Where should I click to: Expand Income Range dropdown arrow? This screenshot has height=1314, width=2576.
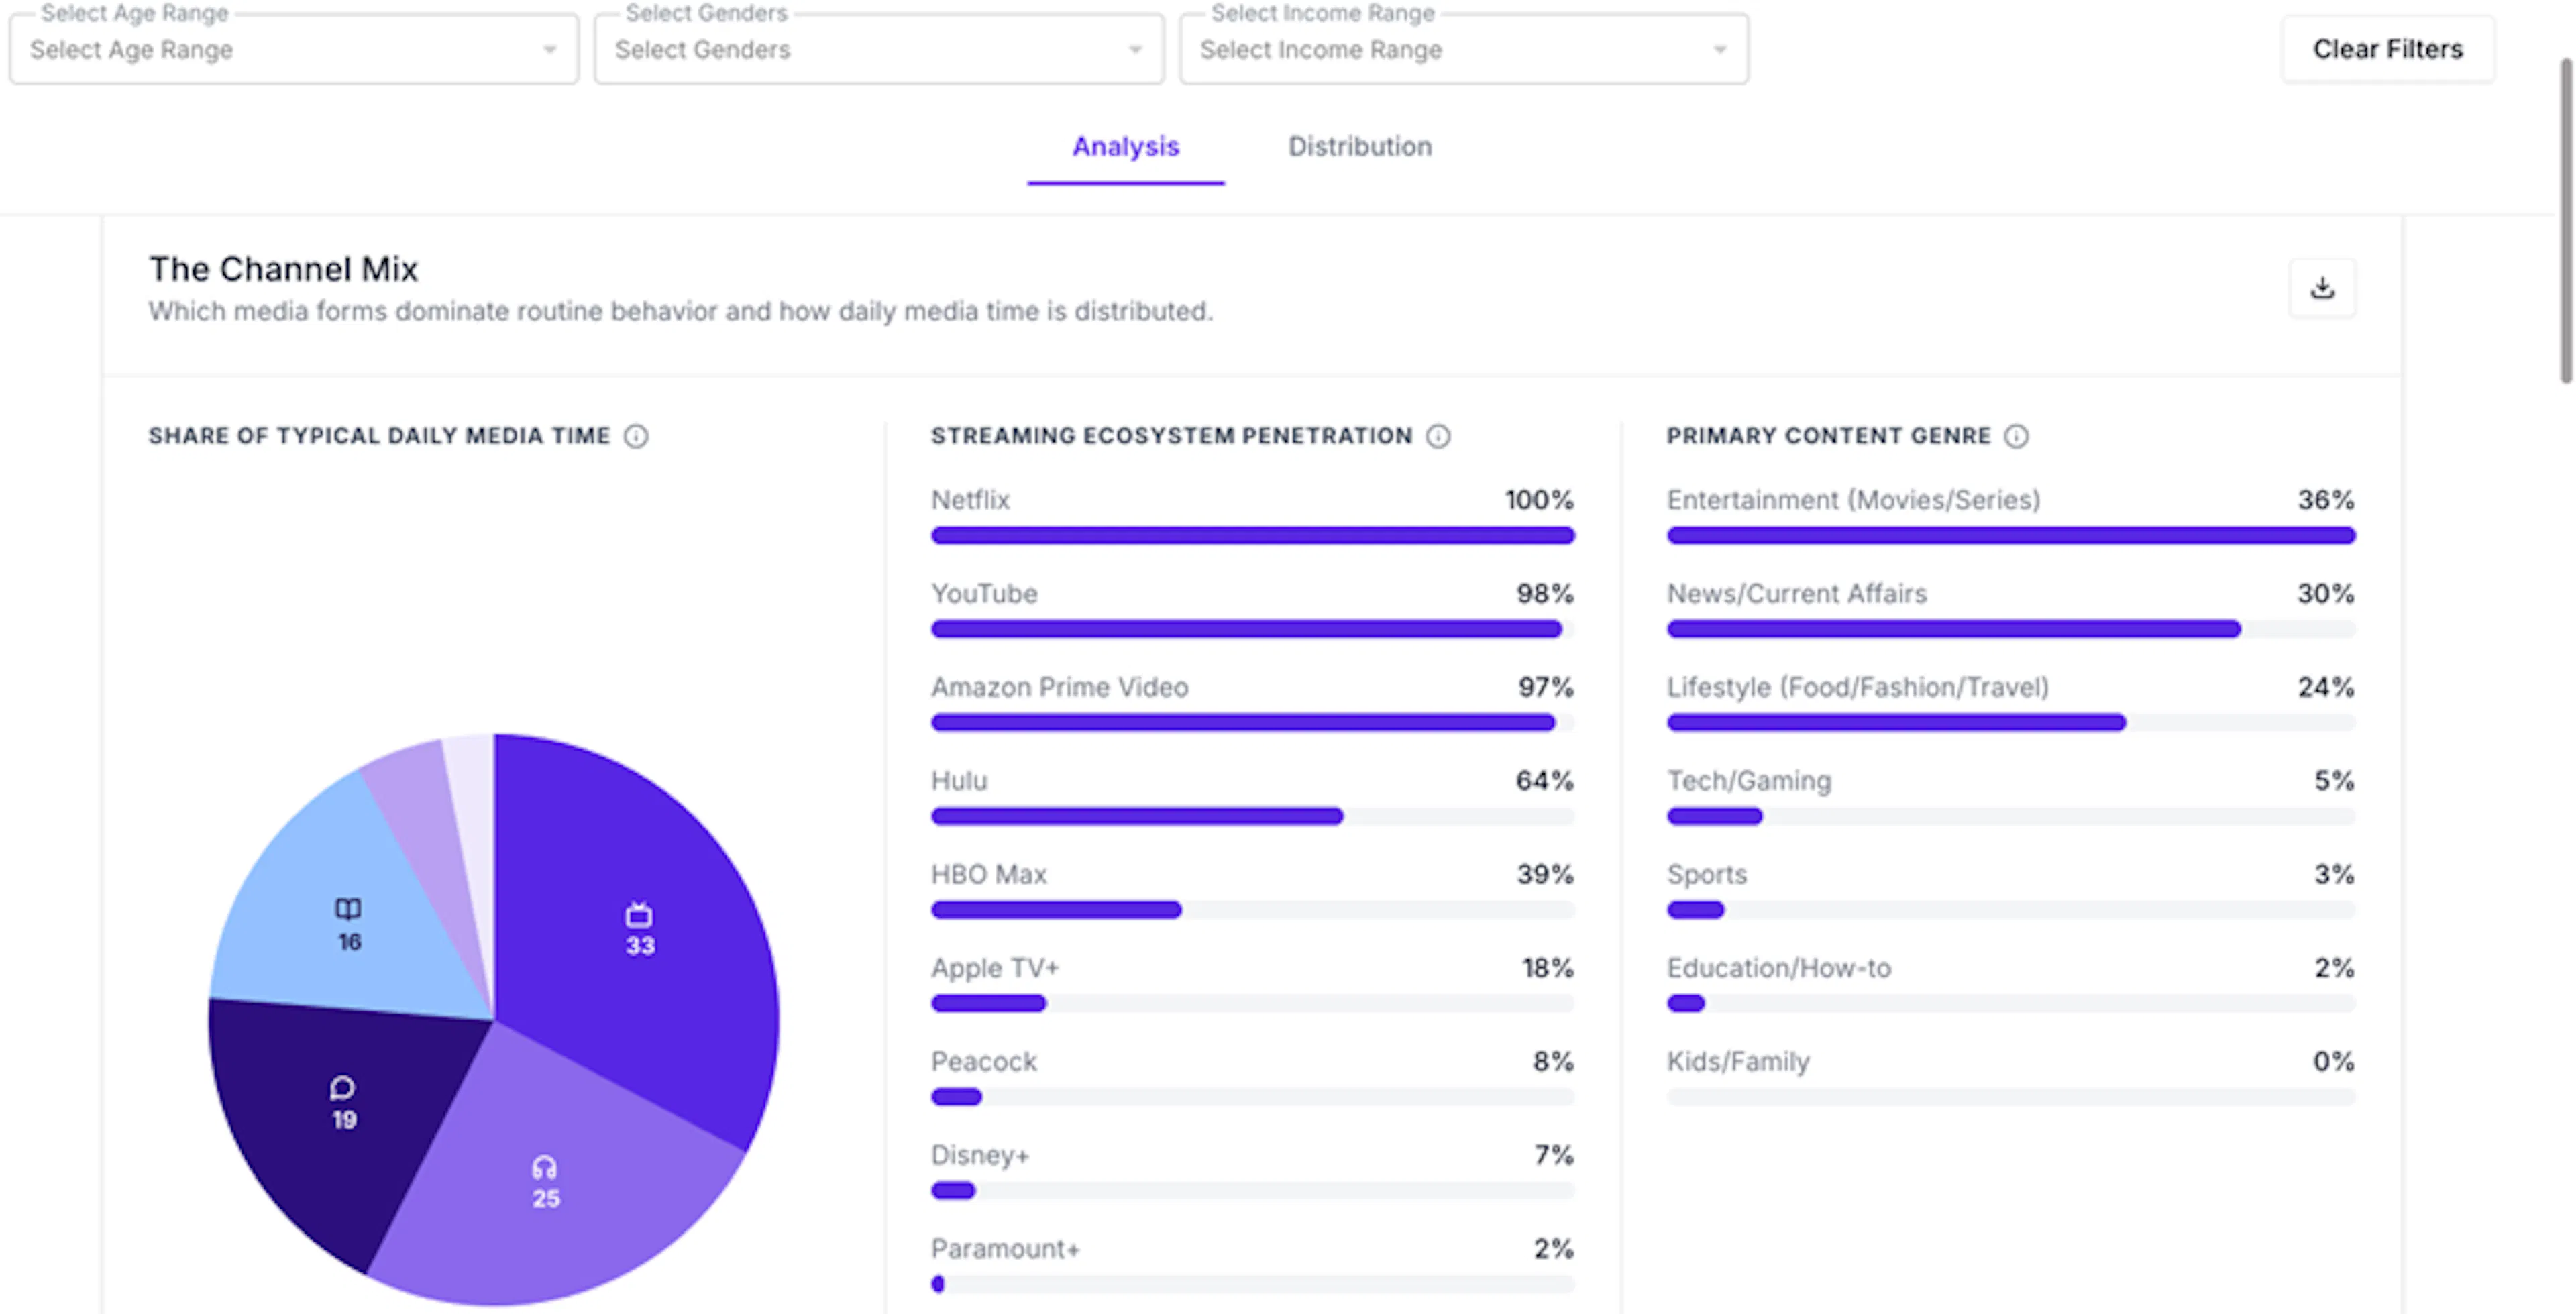click(x=1720, y=49)
